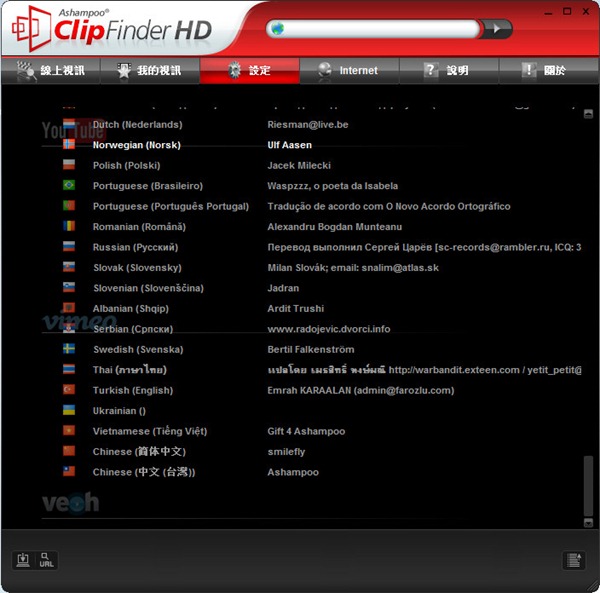Click translator Jacek Milecki

point(299,165)
